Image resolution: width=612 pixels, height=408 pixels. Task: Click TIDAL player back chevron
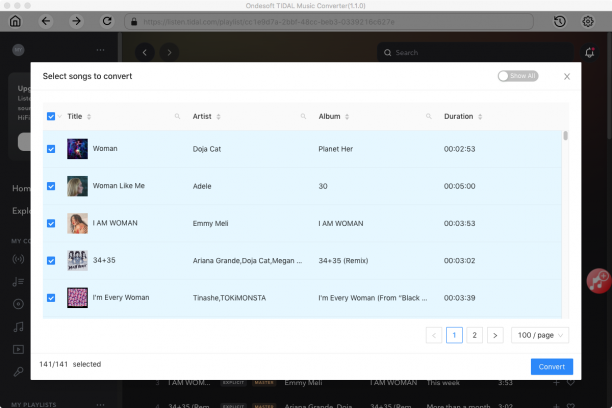click(x=145, y=52)
